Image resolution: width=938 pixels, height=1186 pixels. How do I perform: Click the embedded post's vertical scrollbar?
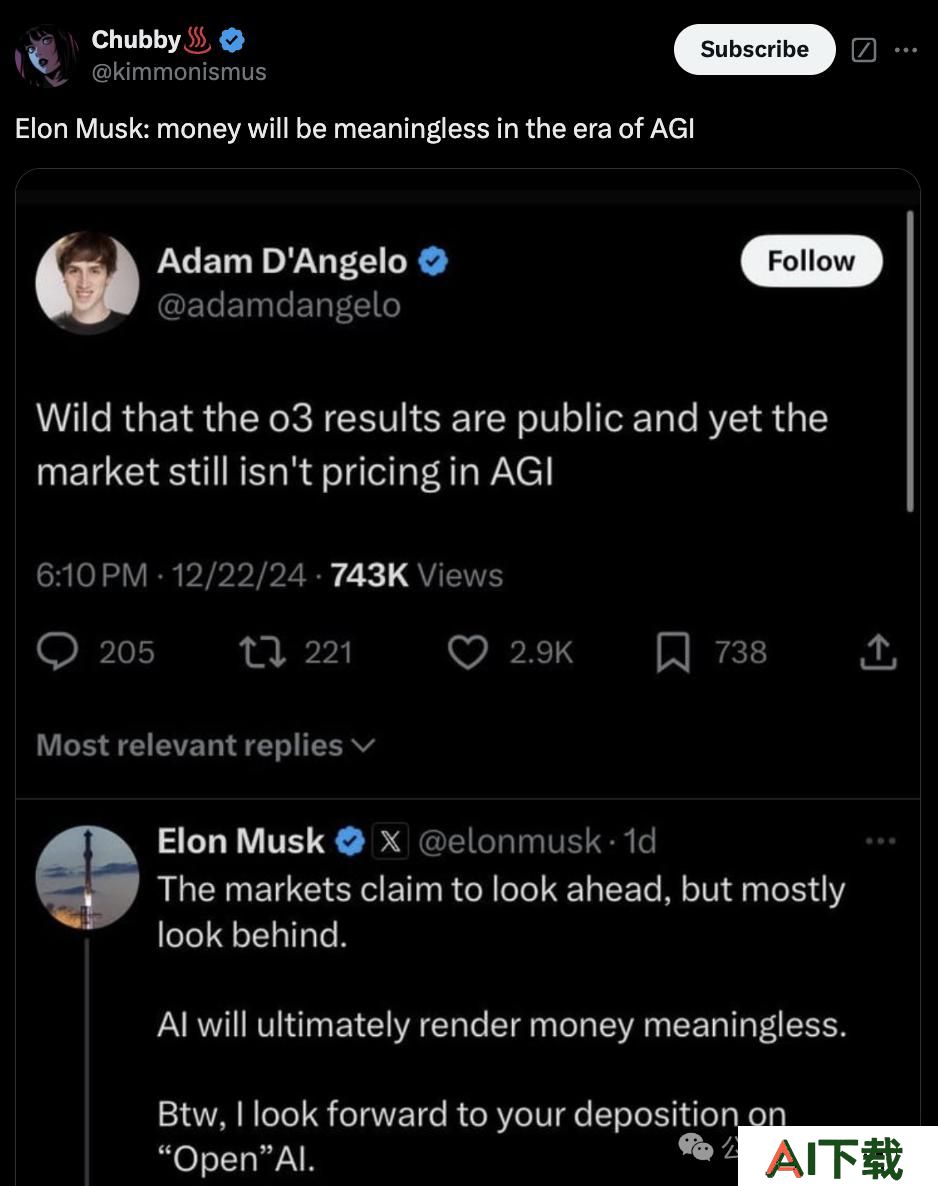(910, 362)
